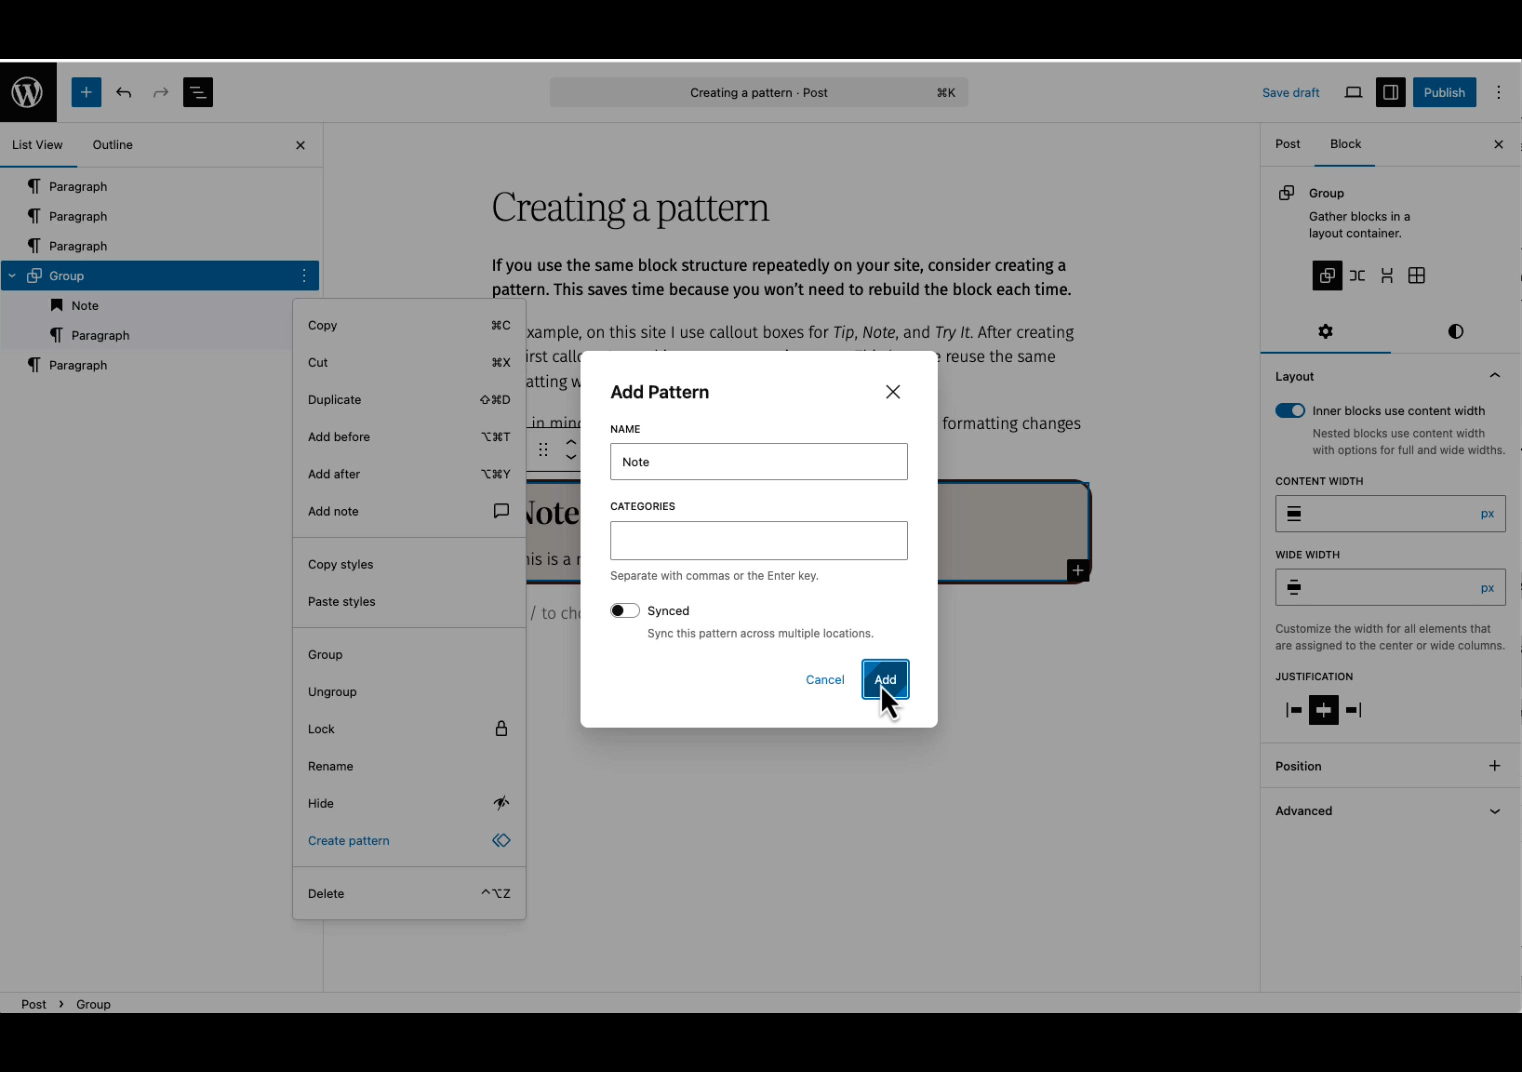Click the WordPress logo icon
The image size is (1522, 1072).
click(28, 92)
